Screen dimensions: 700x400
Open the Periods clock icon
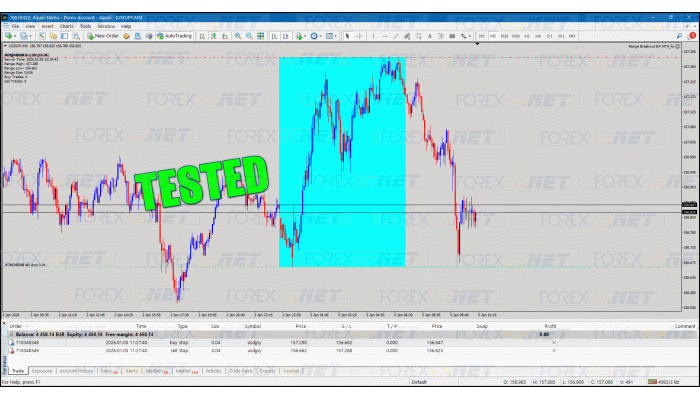[x=314, y=36]
